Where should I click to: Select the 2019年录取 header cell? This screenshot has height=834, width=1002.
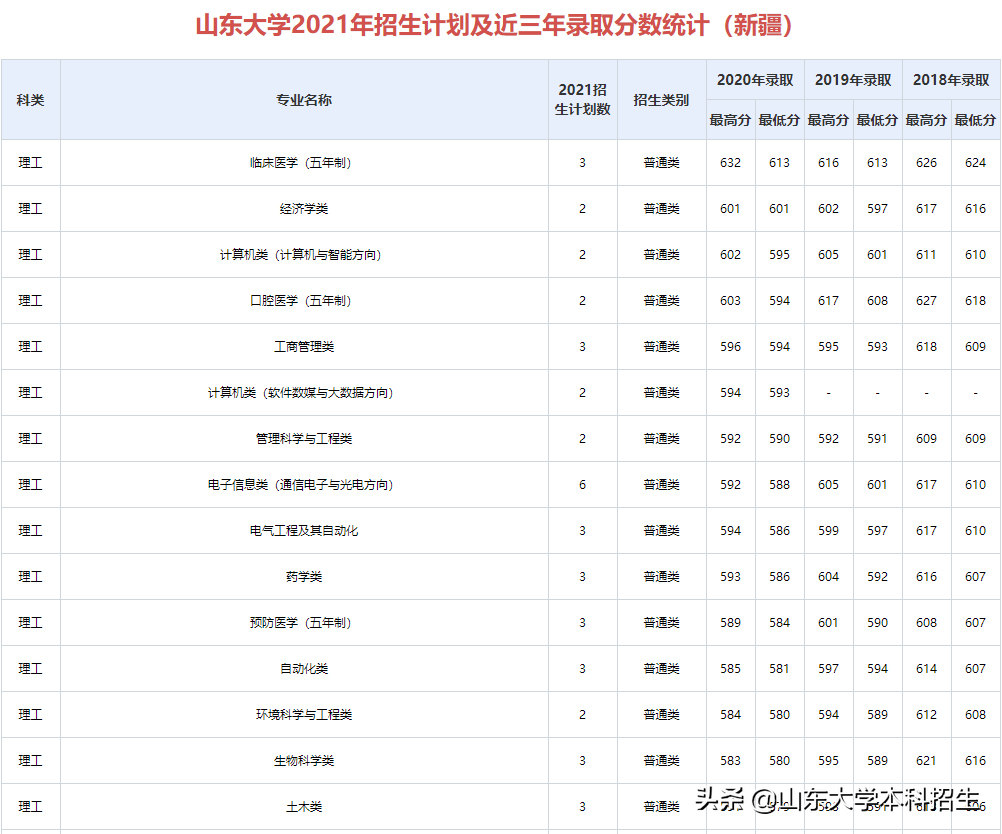tap(852, 81)
